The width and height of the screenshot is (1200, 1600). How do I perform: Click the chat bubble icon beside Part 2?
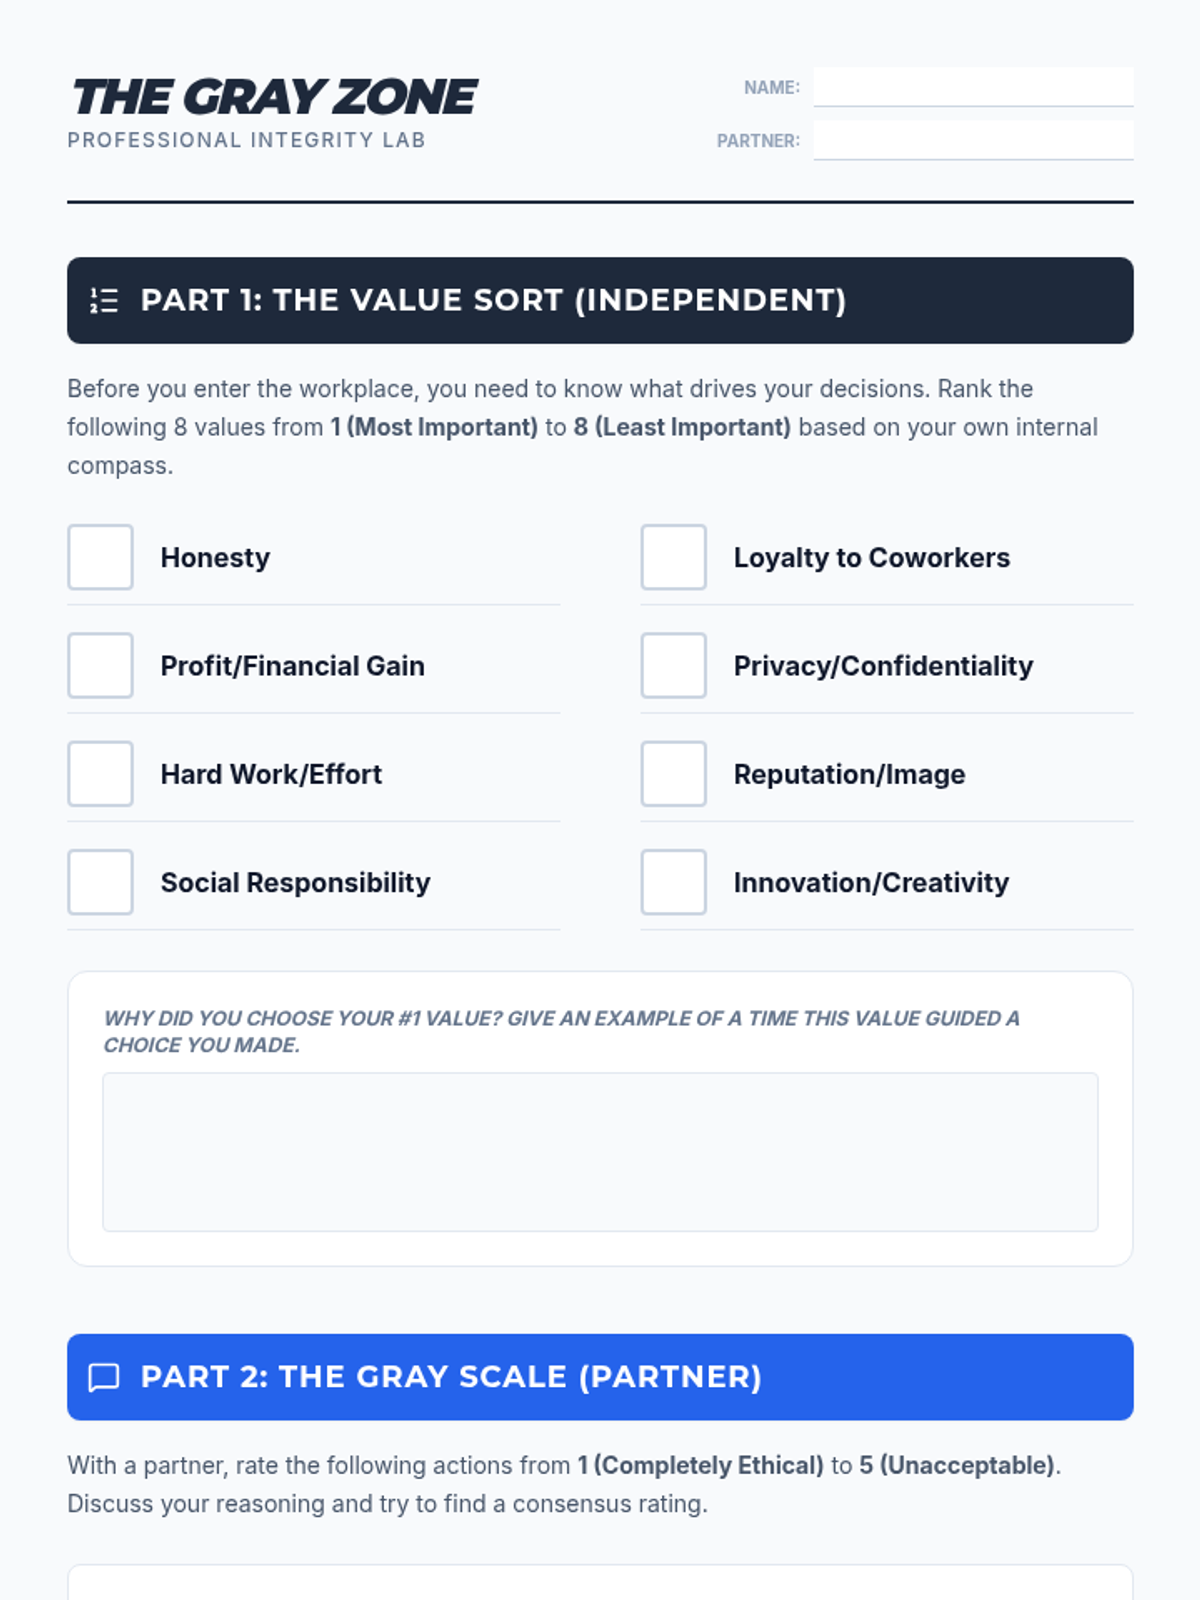coord(104,1377)
